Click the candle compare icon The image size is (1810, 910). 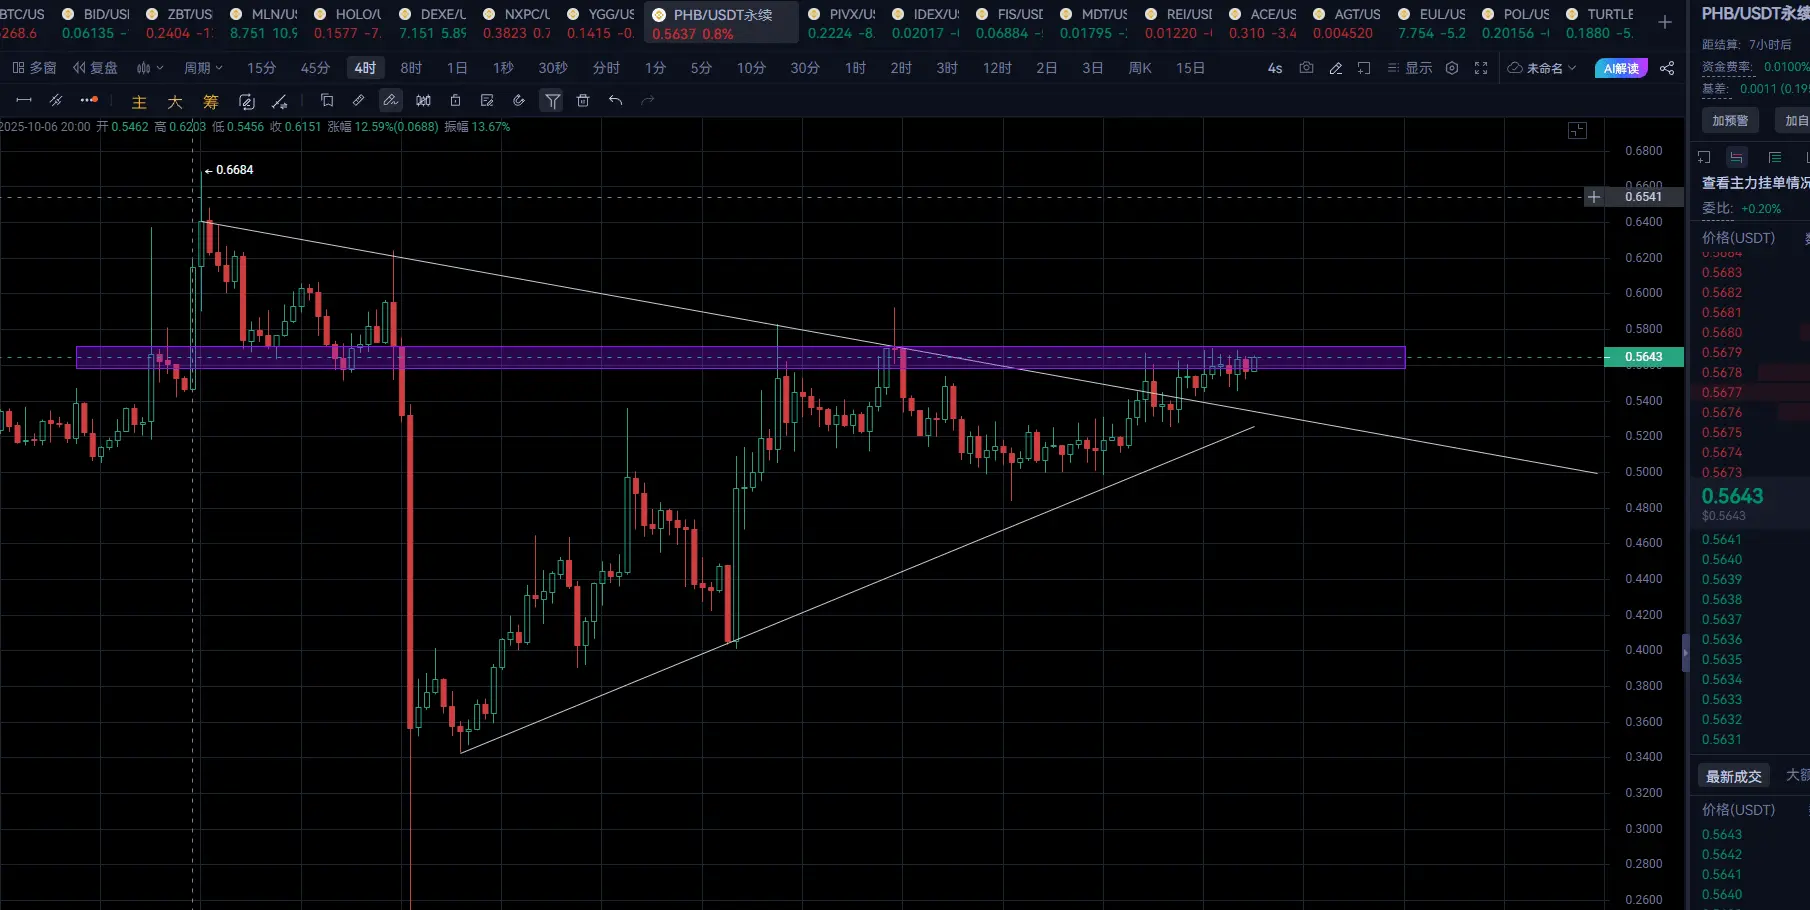click(x=423, y=100)
